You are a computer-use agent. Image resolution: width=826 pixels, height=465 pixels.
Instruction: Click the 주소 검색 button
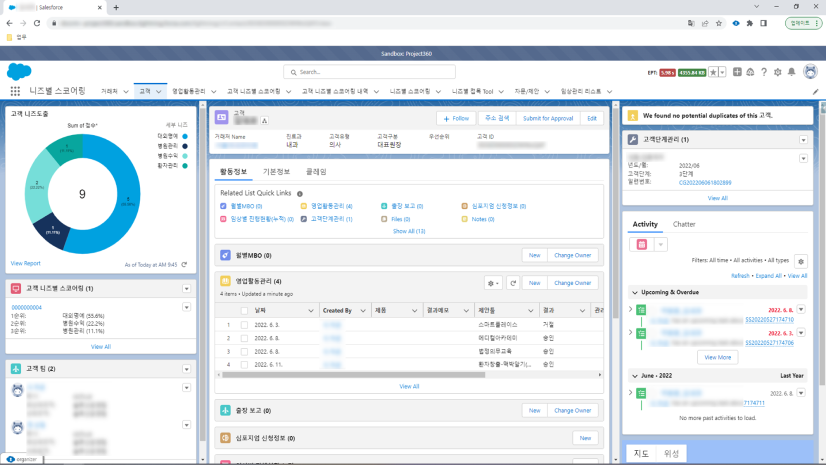click(496, 118)
